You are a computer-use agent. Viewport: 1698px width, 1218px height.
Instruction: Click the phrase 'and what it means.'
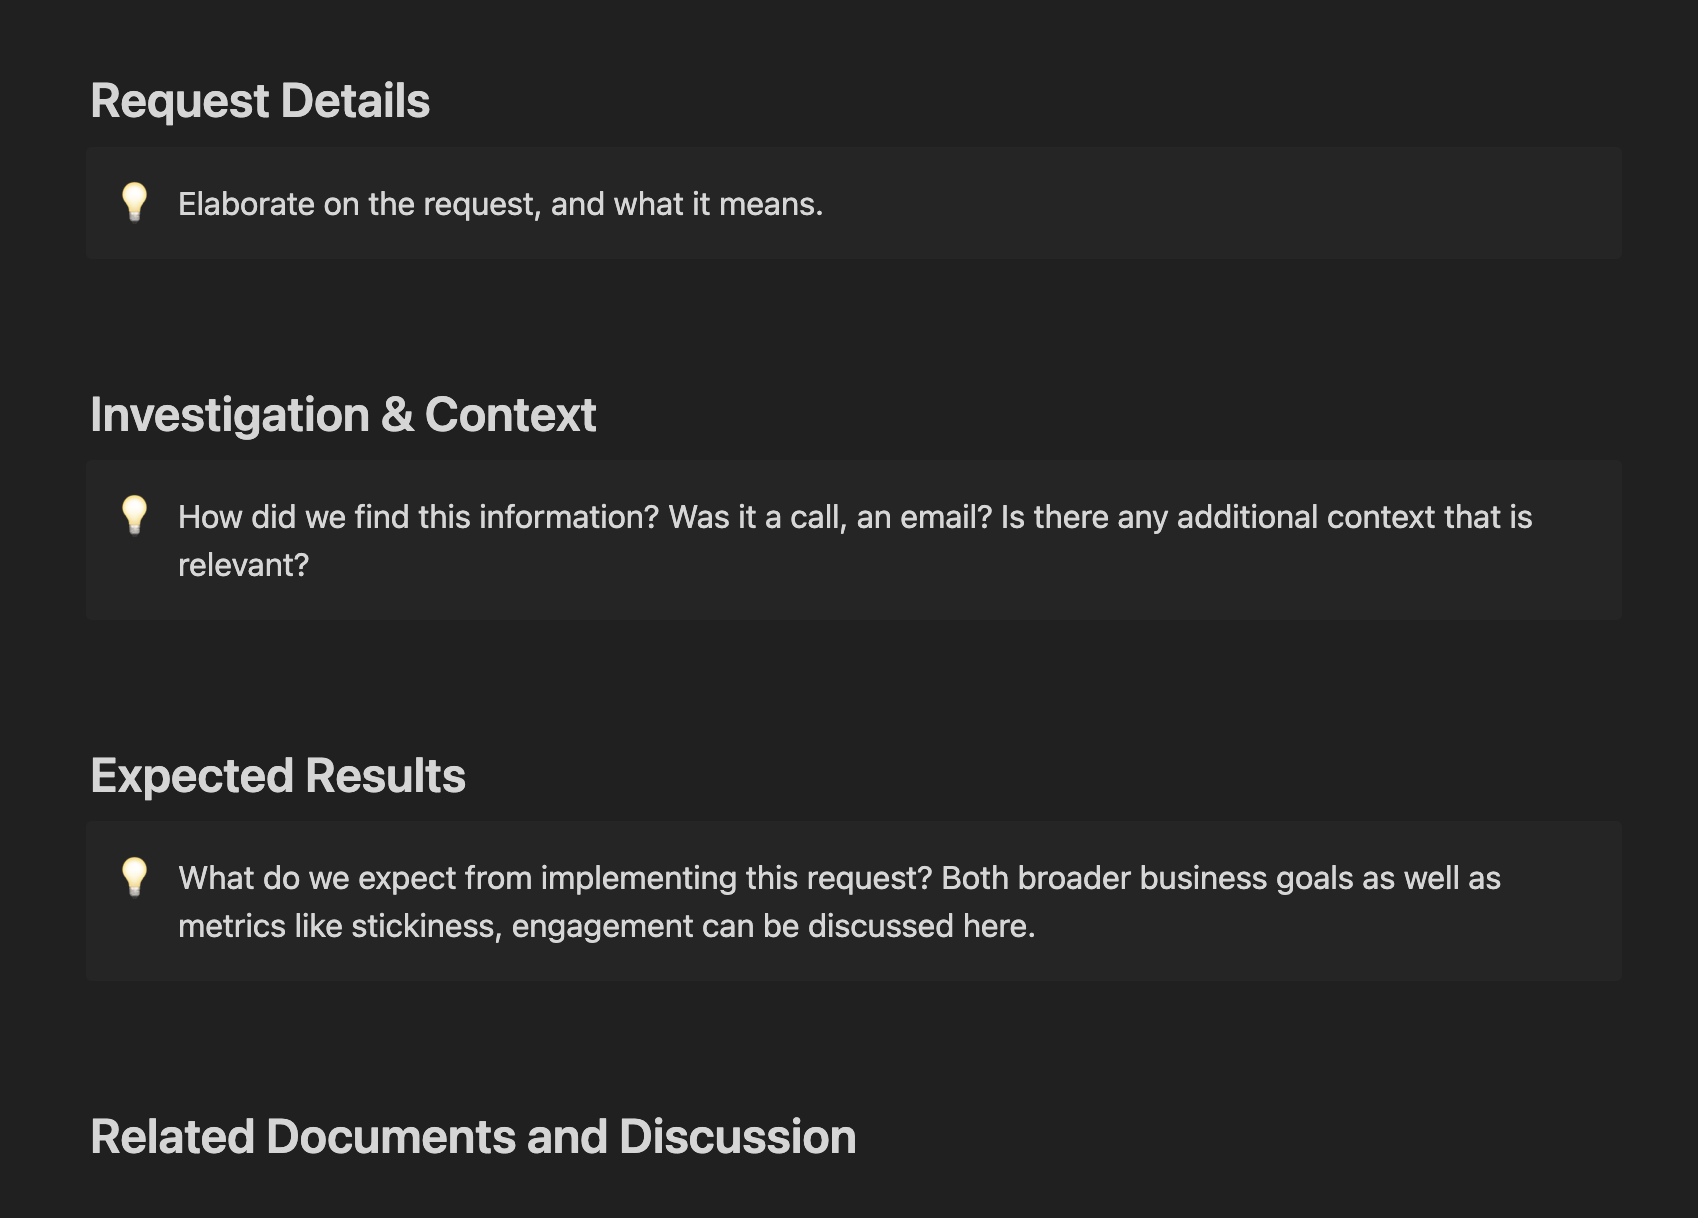[x=687, y=204]
